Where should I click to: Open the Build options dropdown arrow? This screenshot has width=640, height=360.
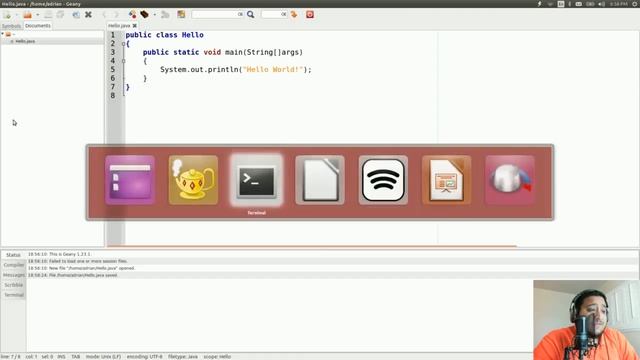point(154,15)
